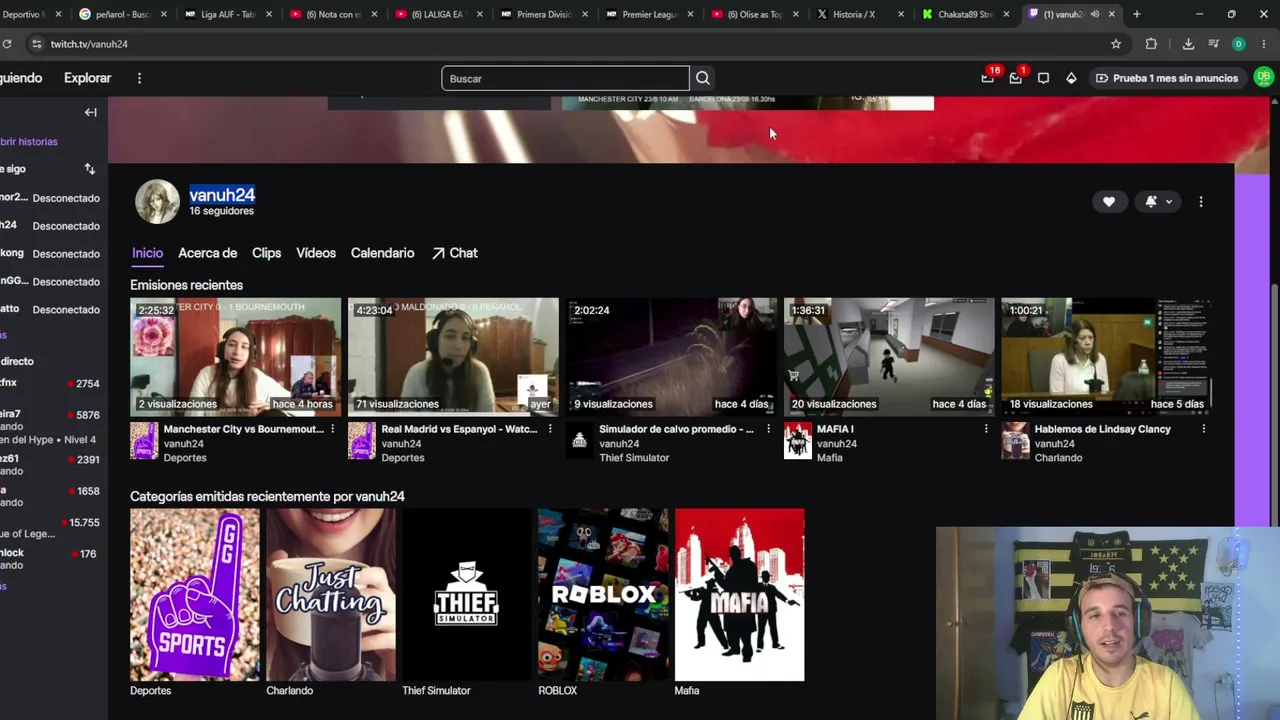The image size is (1280, 720).
Task: Click the vanuh24 channel profile picture
Action: (157, 201)
